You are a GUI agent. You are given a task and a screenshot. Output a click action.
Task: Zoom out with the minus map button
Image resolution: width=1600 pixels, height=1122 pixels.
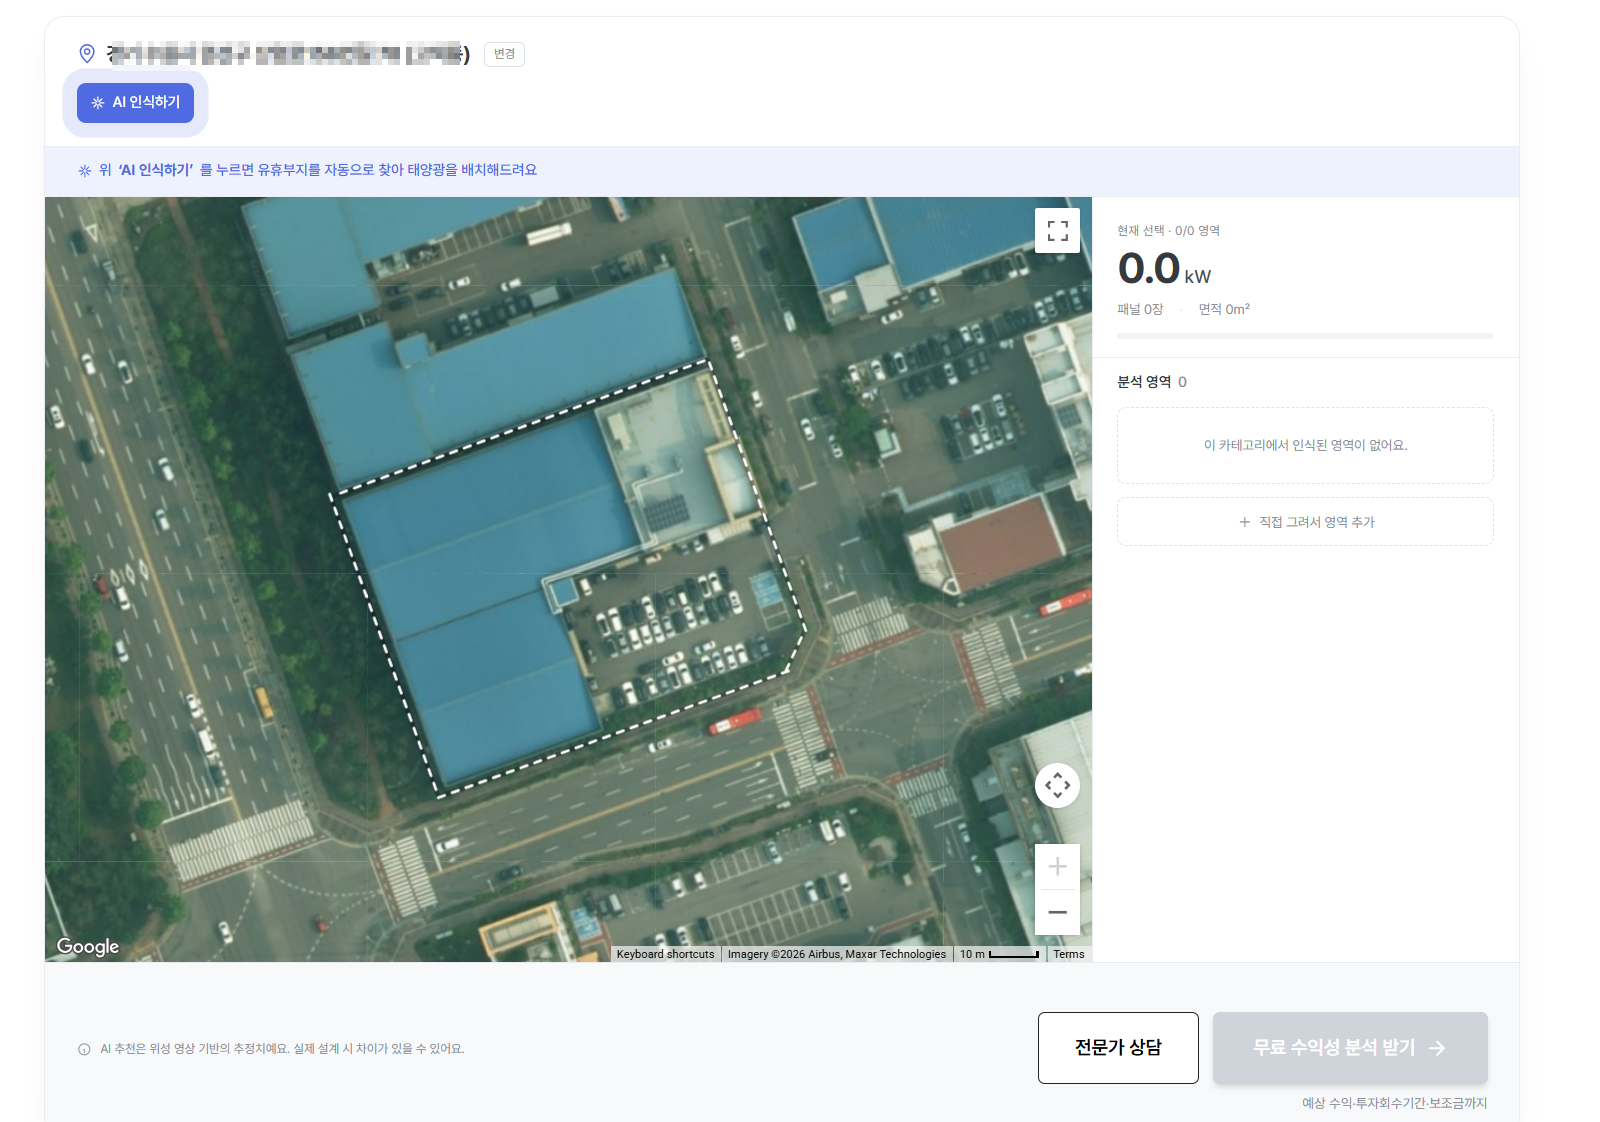coord(1057,912)
